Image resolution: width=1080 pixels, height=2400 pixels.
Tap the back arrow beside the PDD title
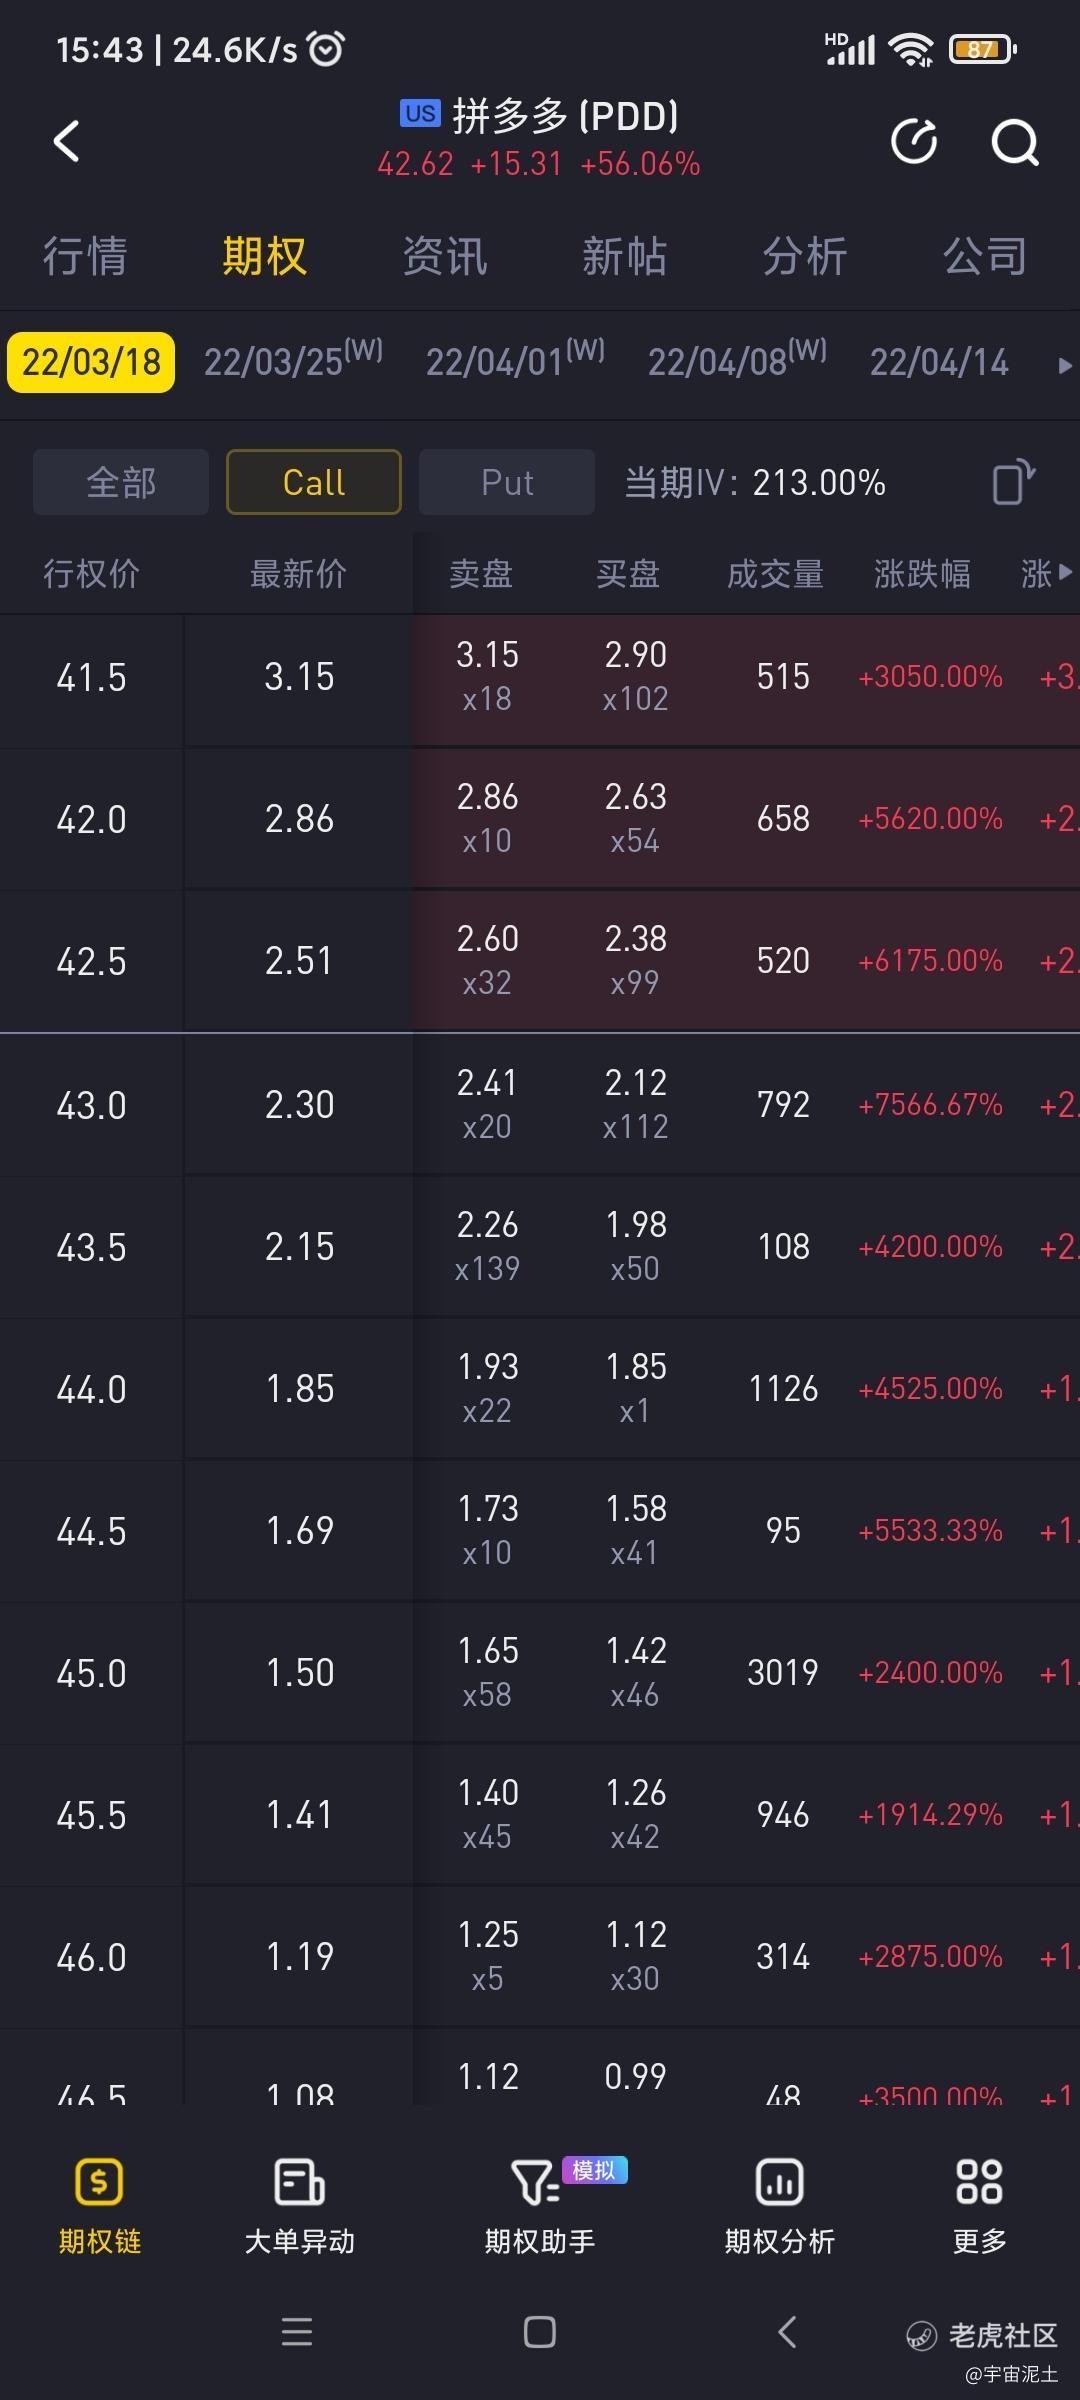(x=66, y=141)
